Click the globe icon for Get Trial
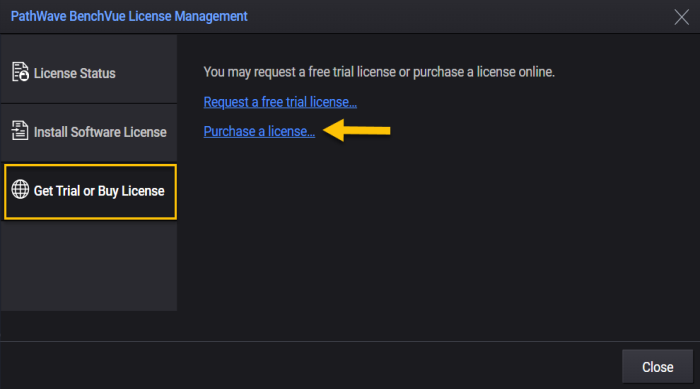Screen dimensions: 700x389 tap(20, 190)
